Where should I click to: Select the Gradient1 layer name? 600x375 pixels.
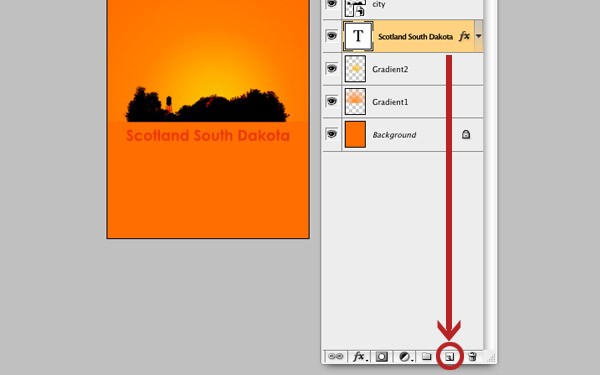coord(390,102)
